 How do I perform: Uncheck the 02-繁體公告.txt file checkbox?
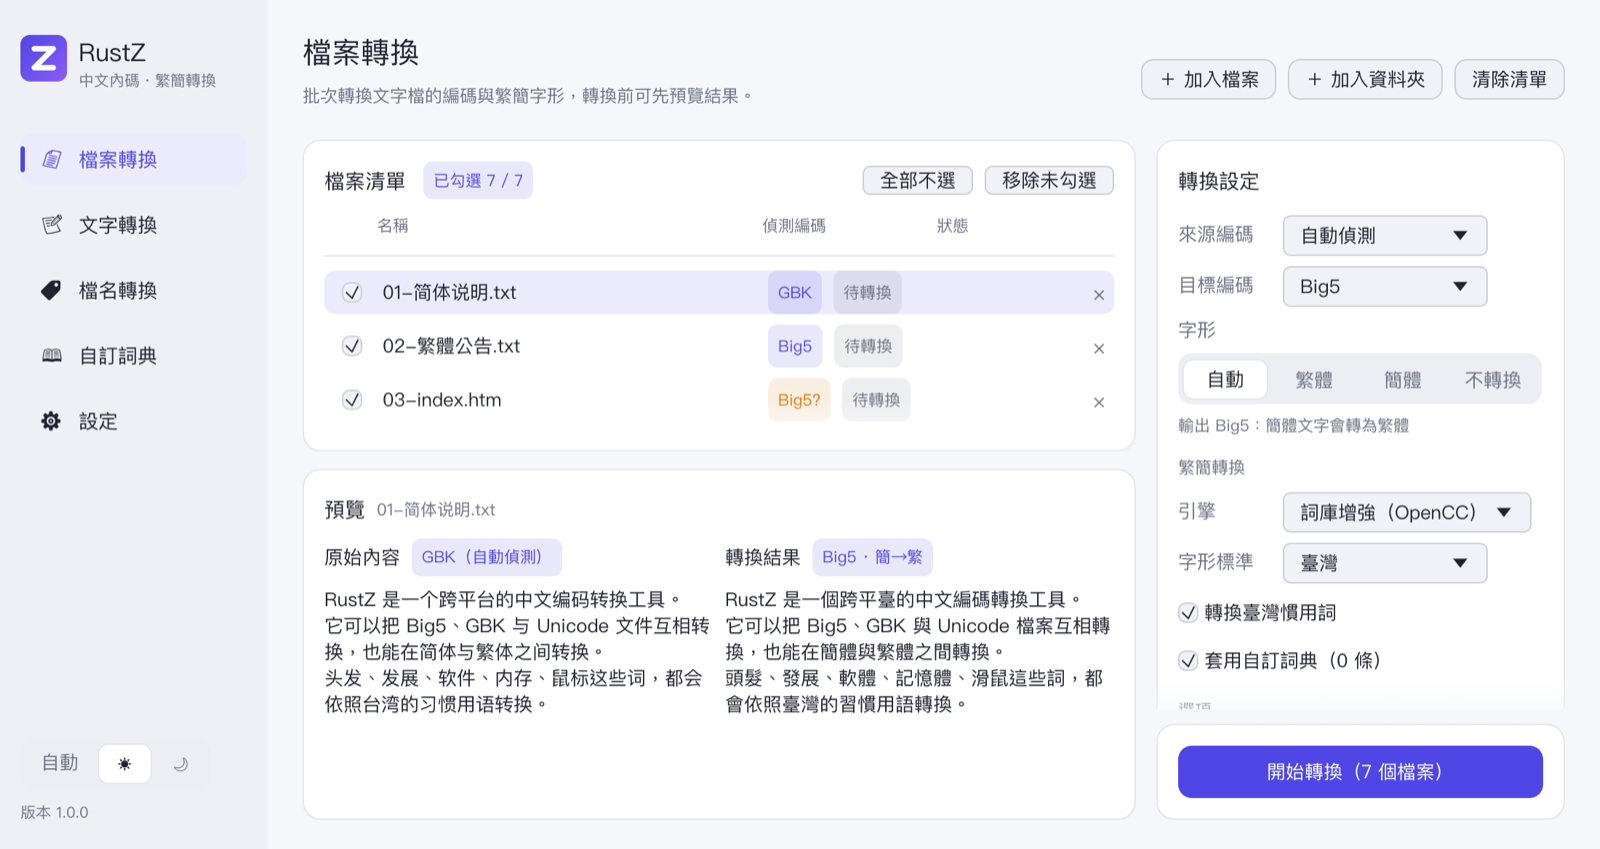pos(352,346)
